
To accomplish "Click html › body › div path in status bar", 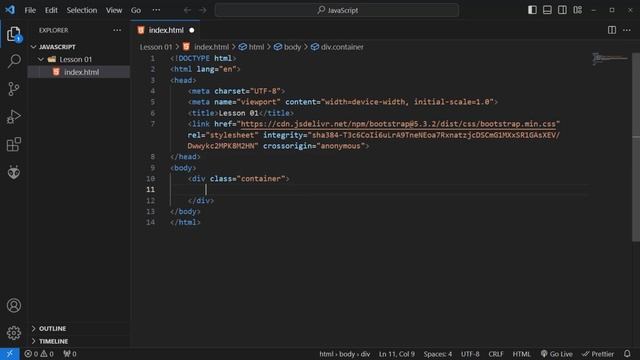I will point(344,354).
